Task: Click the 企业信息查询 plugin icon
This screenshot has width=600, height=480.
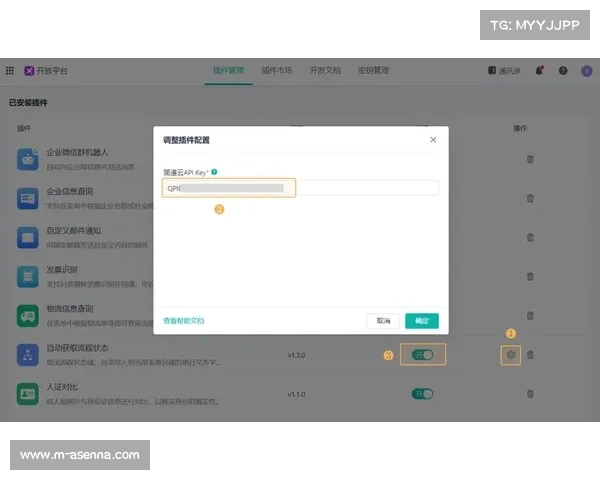Action: [x=28, y=198]
